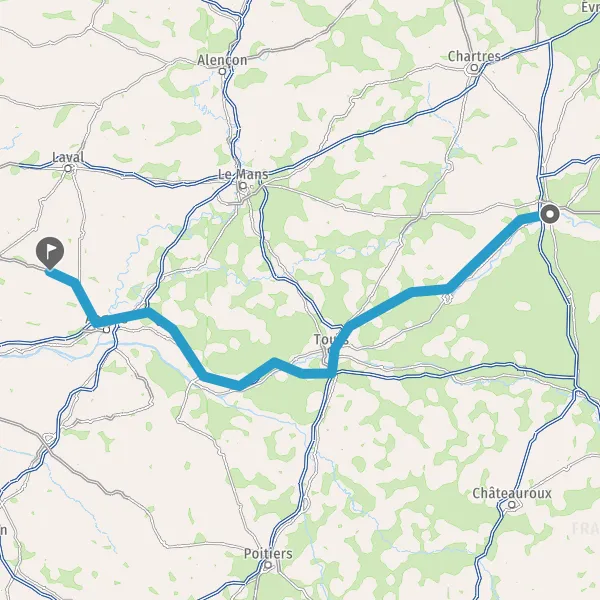Select the Alençon city dot
The image size is (600, 600).
pyautogui.click(x=222, y=71)
